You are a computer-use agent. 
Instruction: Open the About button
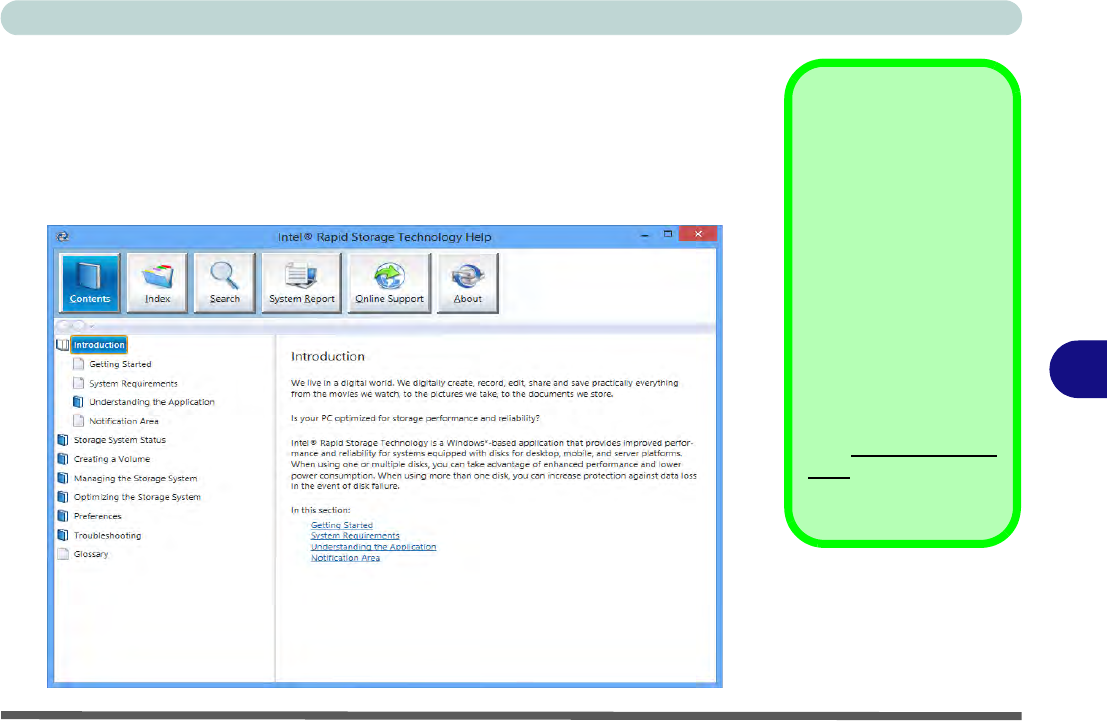467,283
